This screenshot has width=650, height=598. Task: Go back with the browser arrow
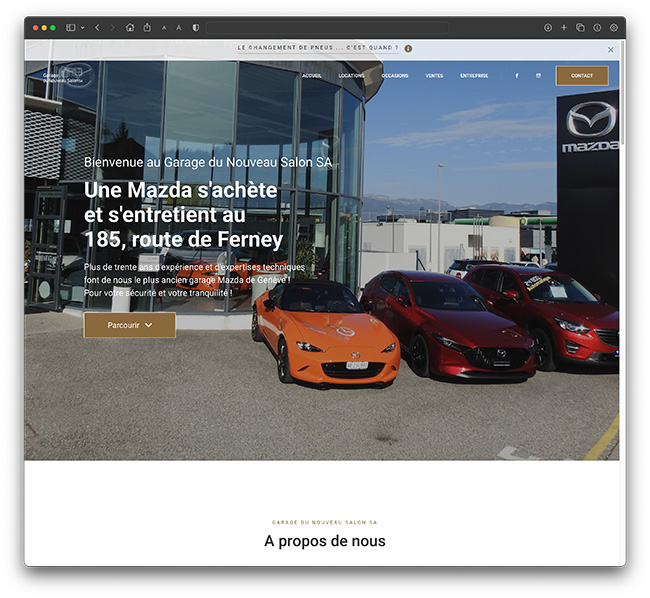[x=97, y=28]
